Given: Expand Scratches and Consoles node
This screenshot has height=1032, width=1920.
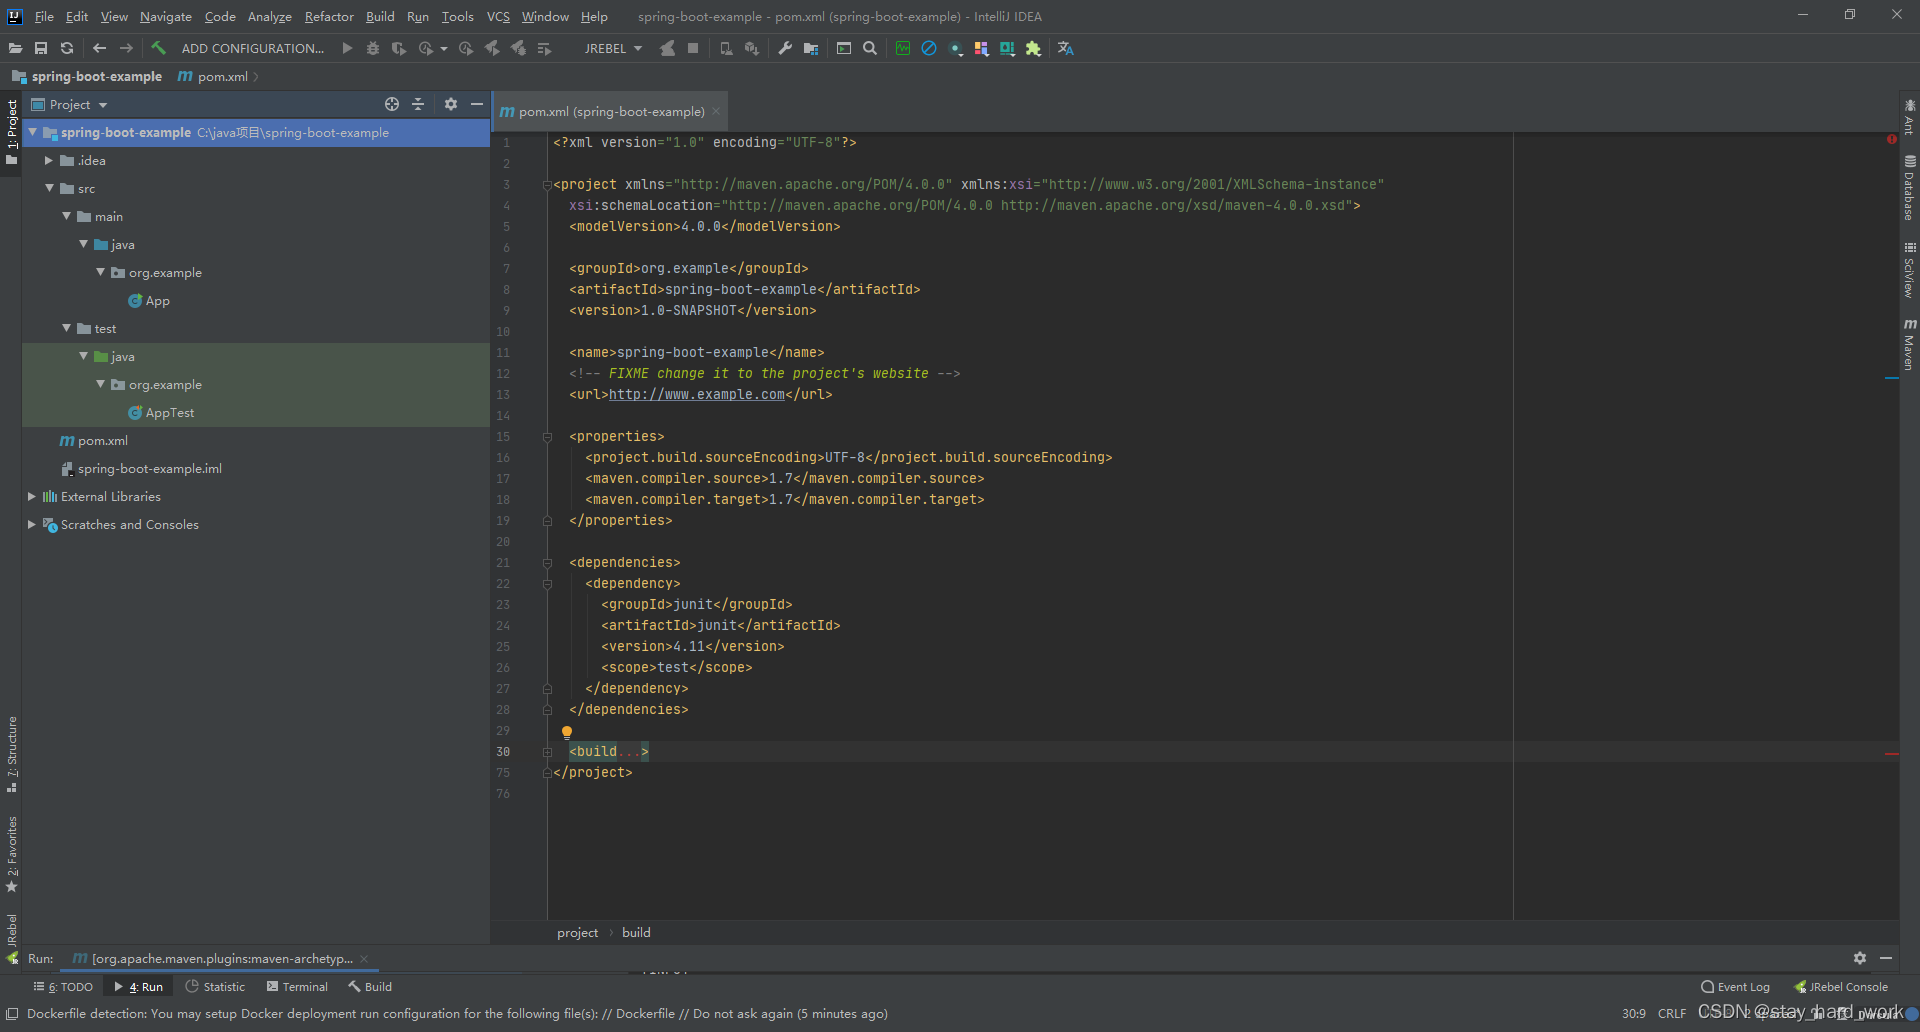Looking at the screenshot, I should click(x=32, y=524).
